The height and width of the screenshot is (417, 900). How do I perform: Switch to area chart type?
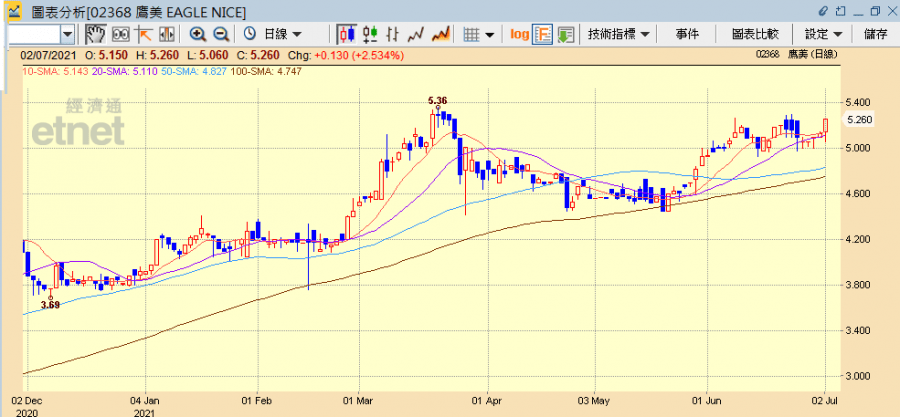click(440, 34)
